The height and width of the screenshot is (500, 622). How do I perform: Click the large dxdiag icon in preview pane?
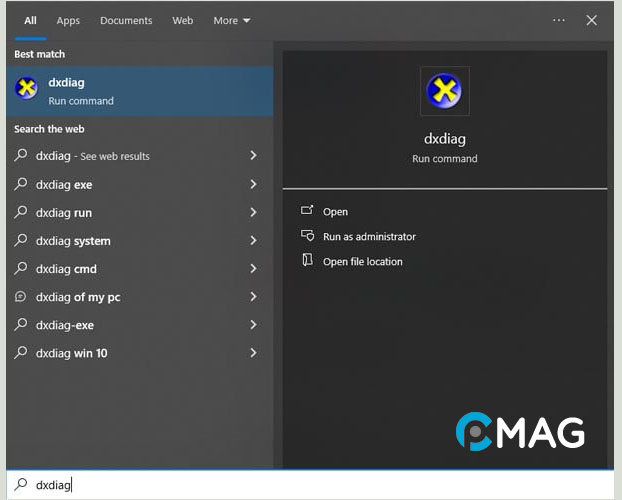pos(445,91)
